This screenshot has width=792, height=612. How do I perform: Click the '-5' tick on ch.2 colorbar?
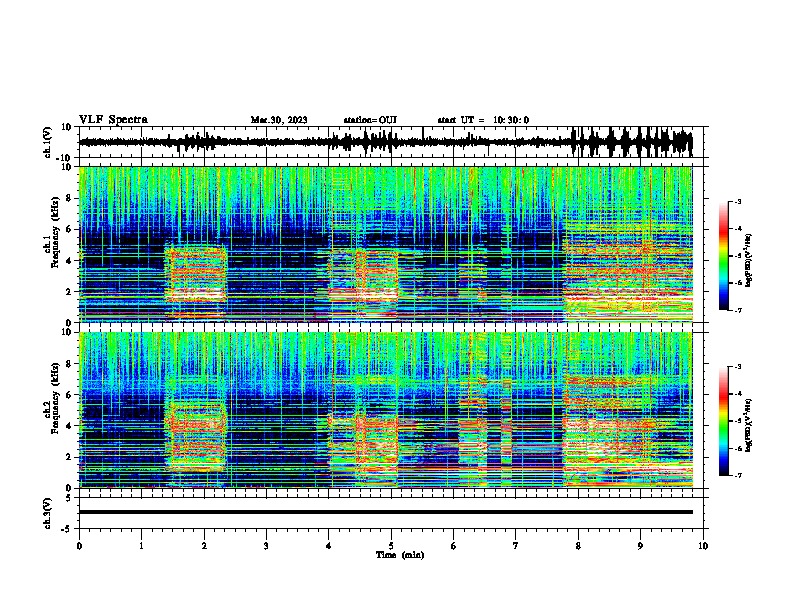pyautogui.click(x=738, y=421)
